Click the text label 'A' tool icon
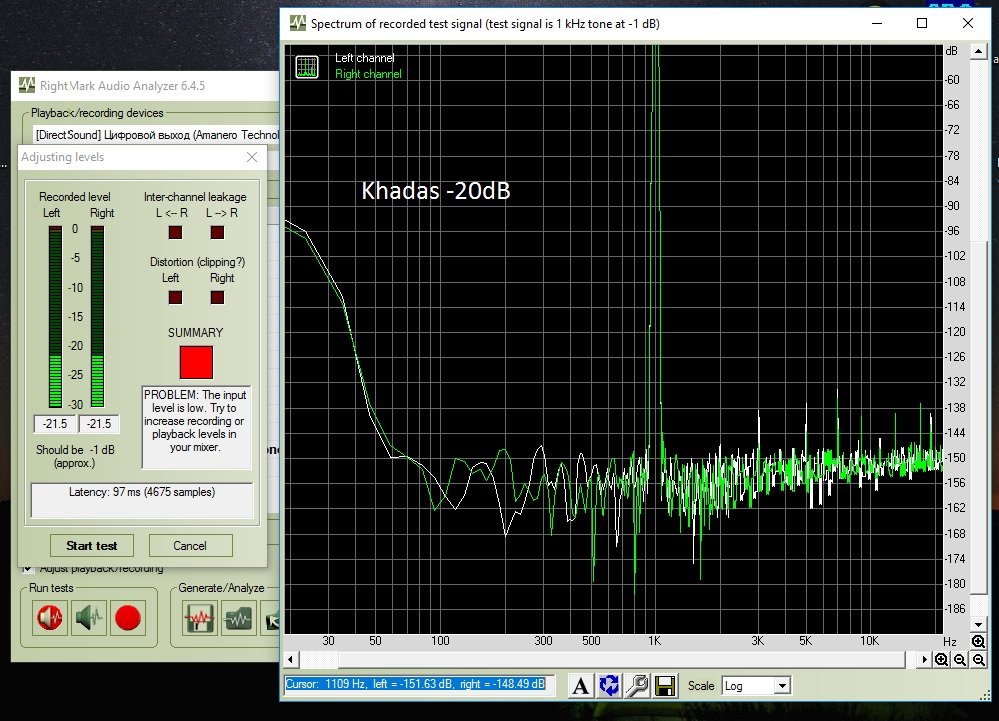Screen dimensions: 999x721 [580, 686]
